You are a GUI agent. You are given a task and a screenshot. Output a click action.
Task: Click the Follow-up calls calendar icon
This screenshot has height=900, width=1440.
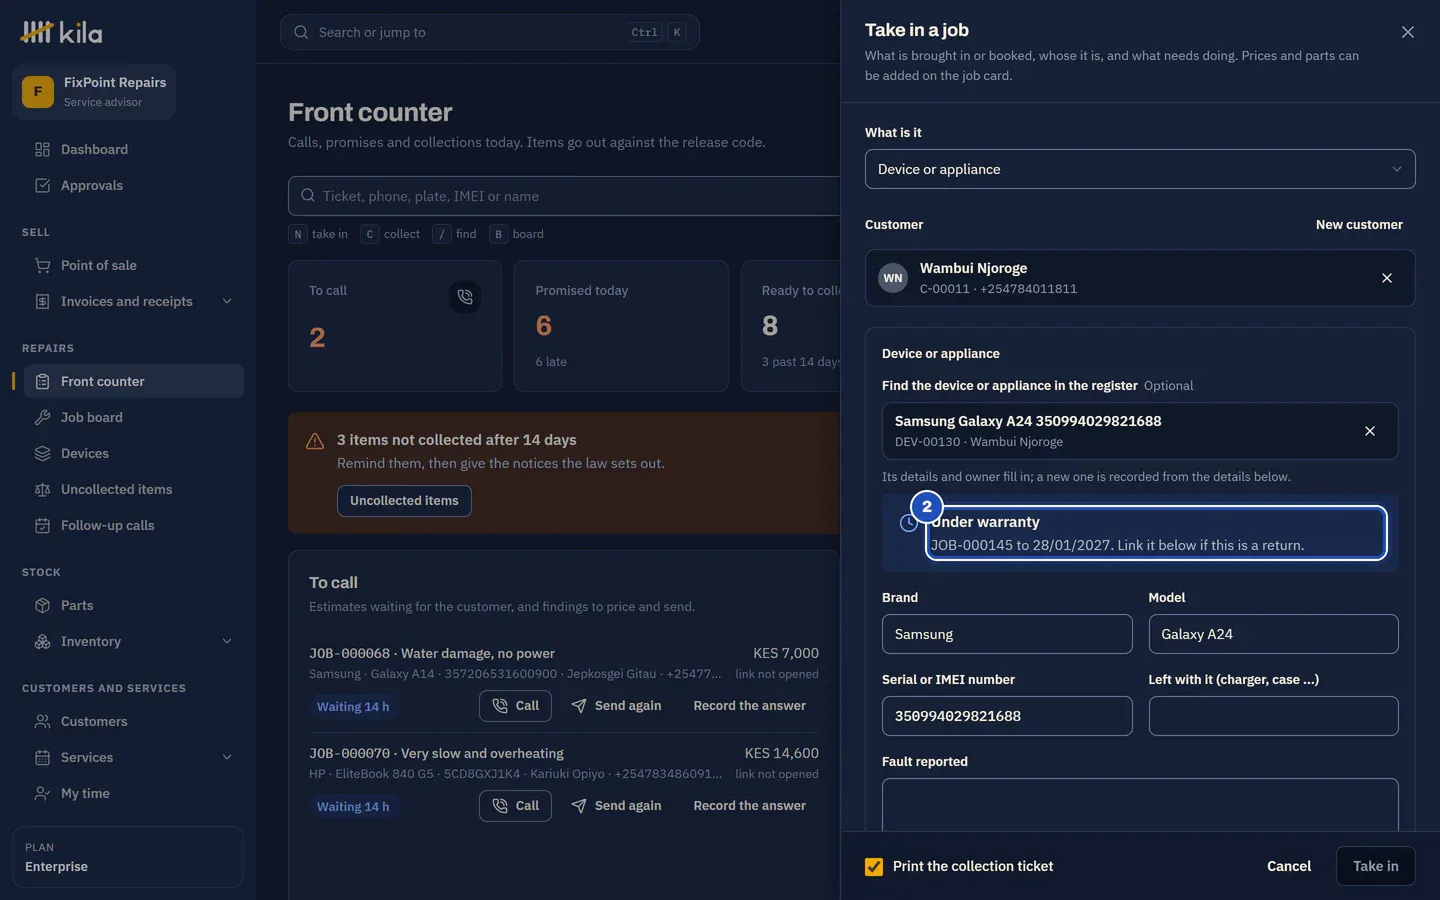click(42, 525)
